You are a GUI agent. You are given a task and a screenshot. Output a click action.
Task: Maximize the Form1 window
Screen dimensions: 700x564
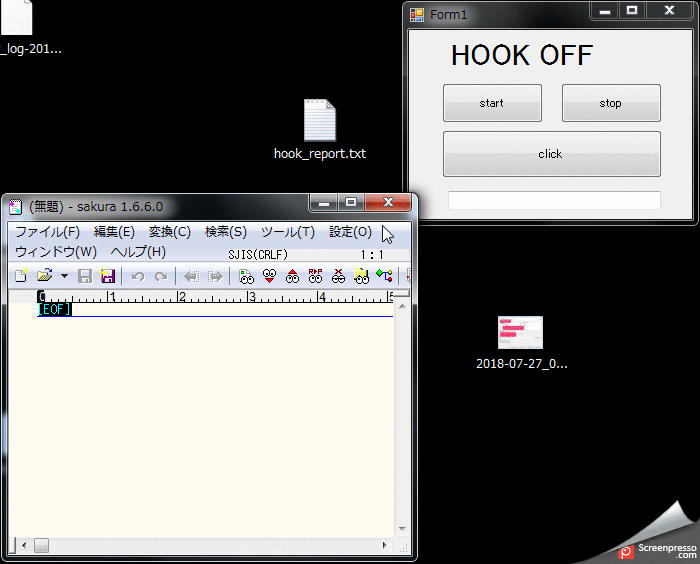click(x=632, y=11)
